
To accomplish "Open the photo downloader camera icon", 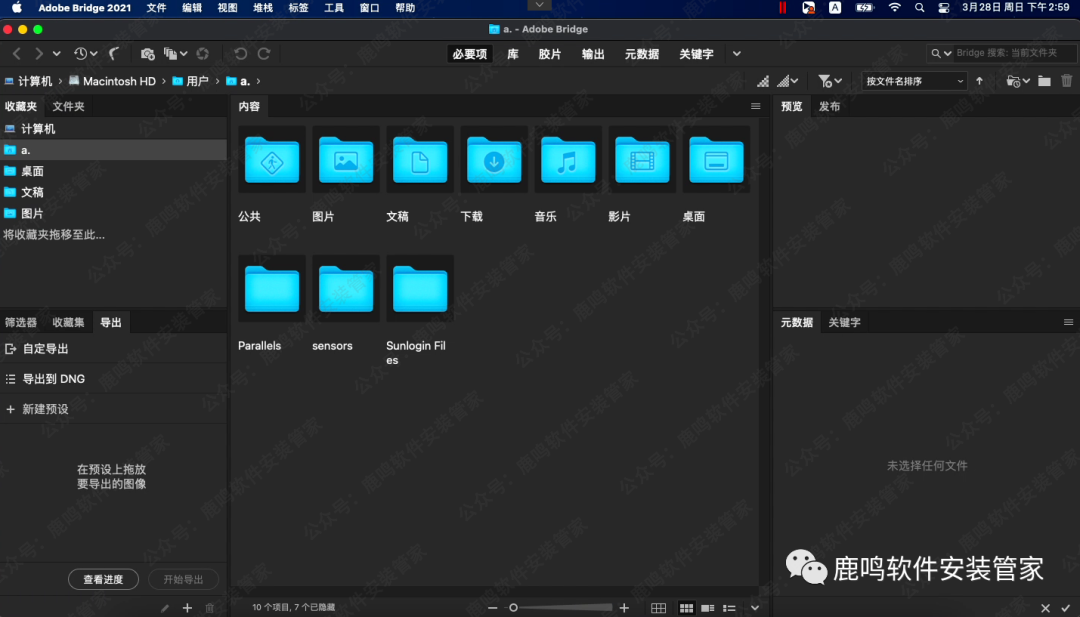I will (x=148, y=53).
